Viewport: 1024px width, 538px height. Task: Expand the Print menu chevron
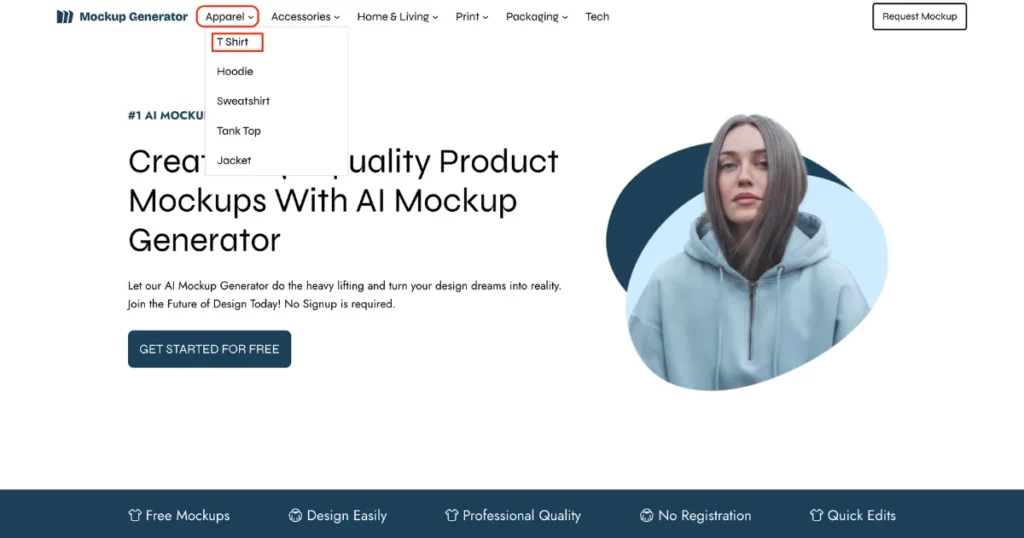pos(485,17)
